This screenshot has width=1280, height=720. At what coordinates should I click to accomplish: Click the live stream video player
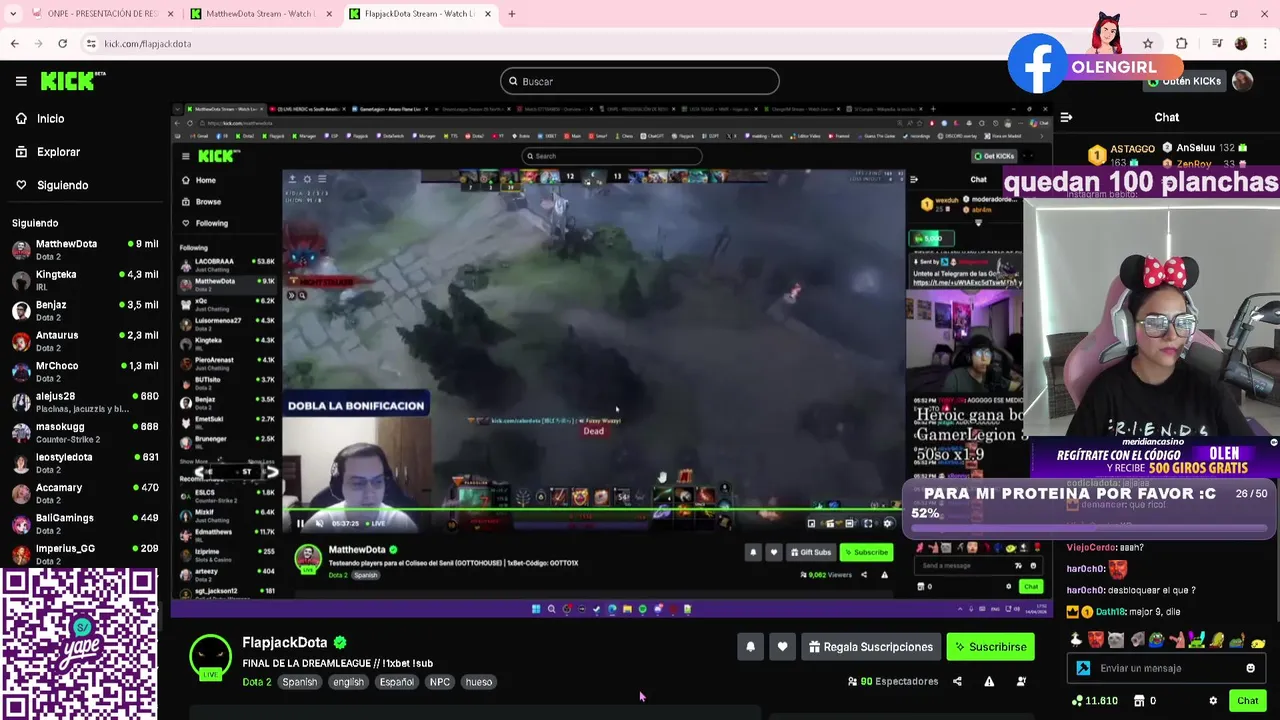point(611,360)
